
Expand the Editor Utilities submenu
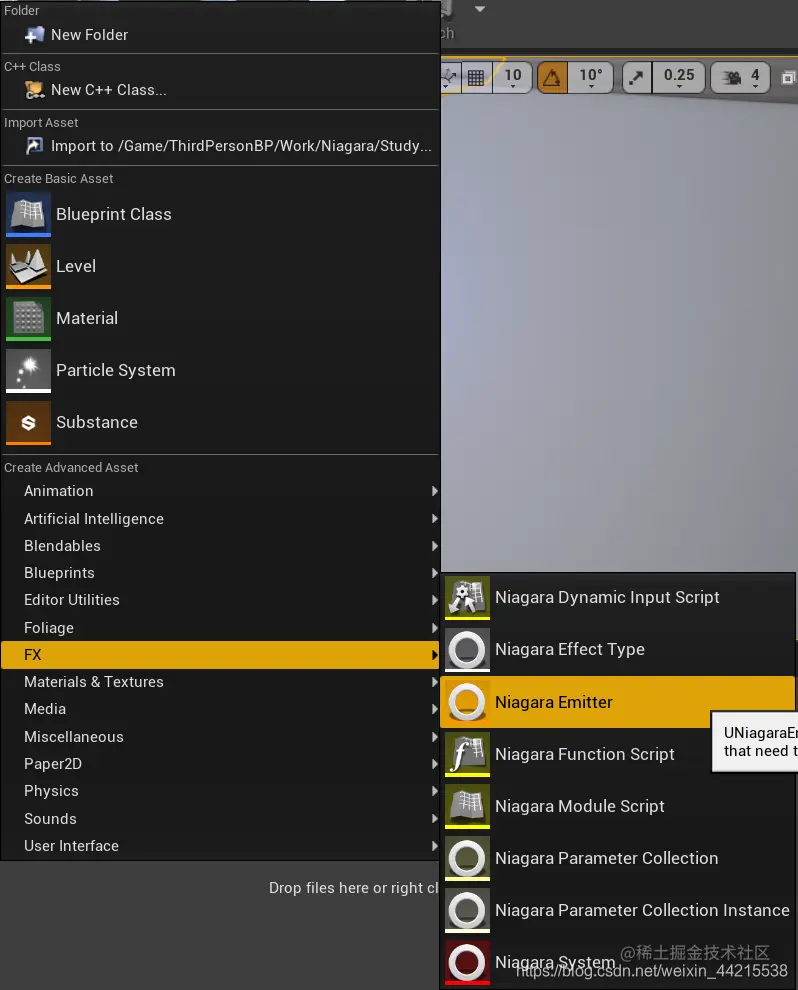[x=220, y=600]
